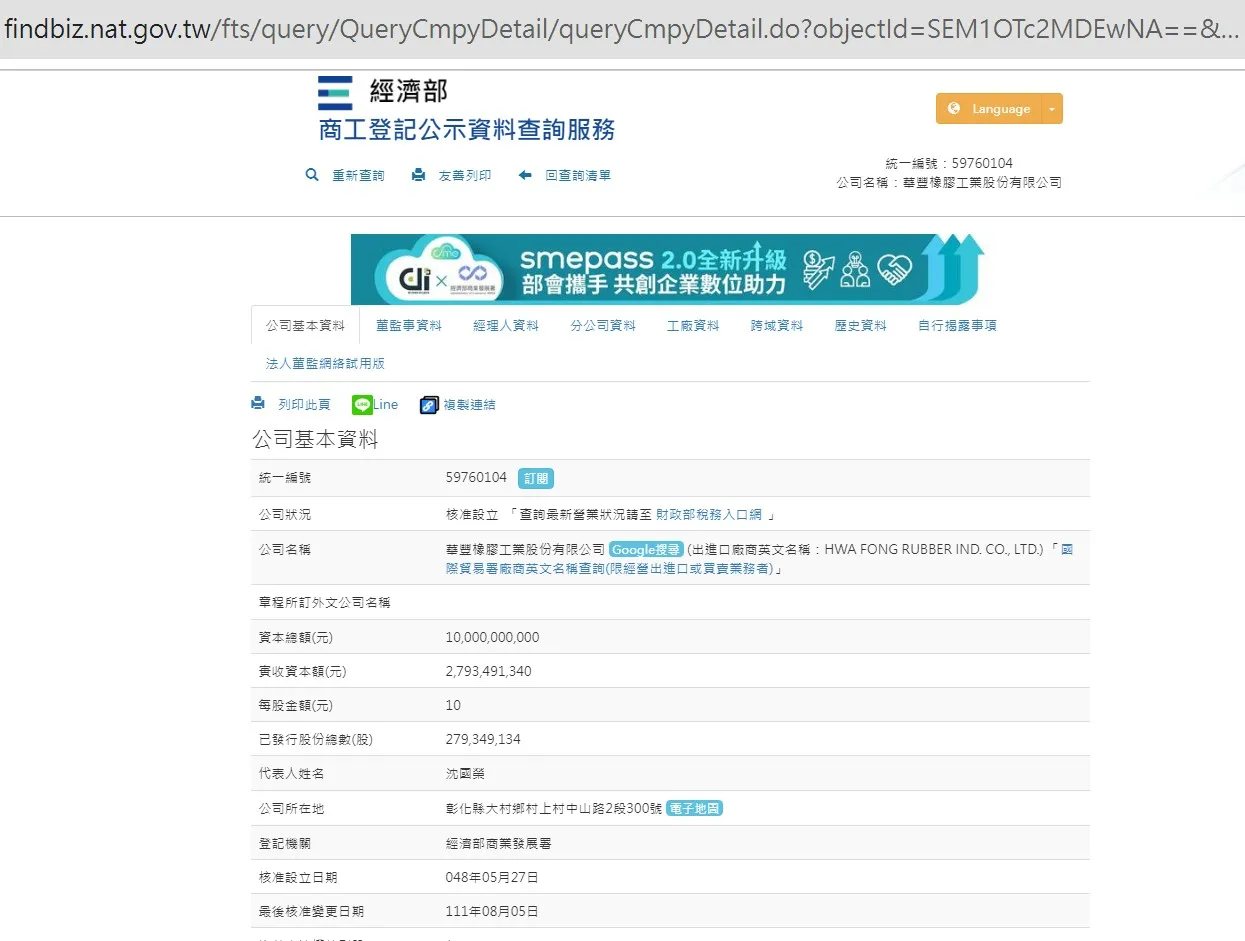Click the unified number 59760104 in the table
1245x941 pixels.
476,478
